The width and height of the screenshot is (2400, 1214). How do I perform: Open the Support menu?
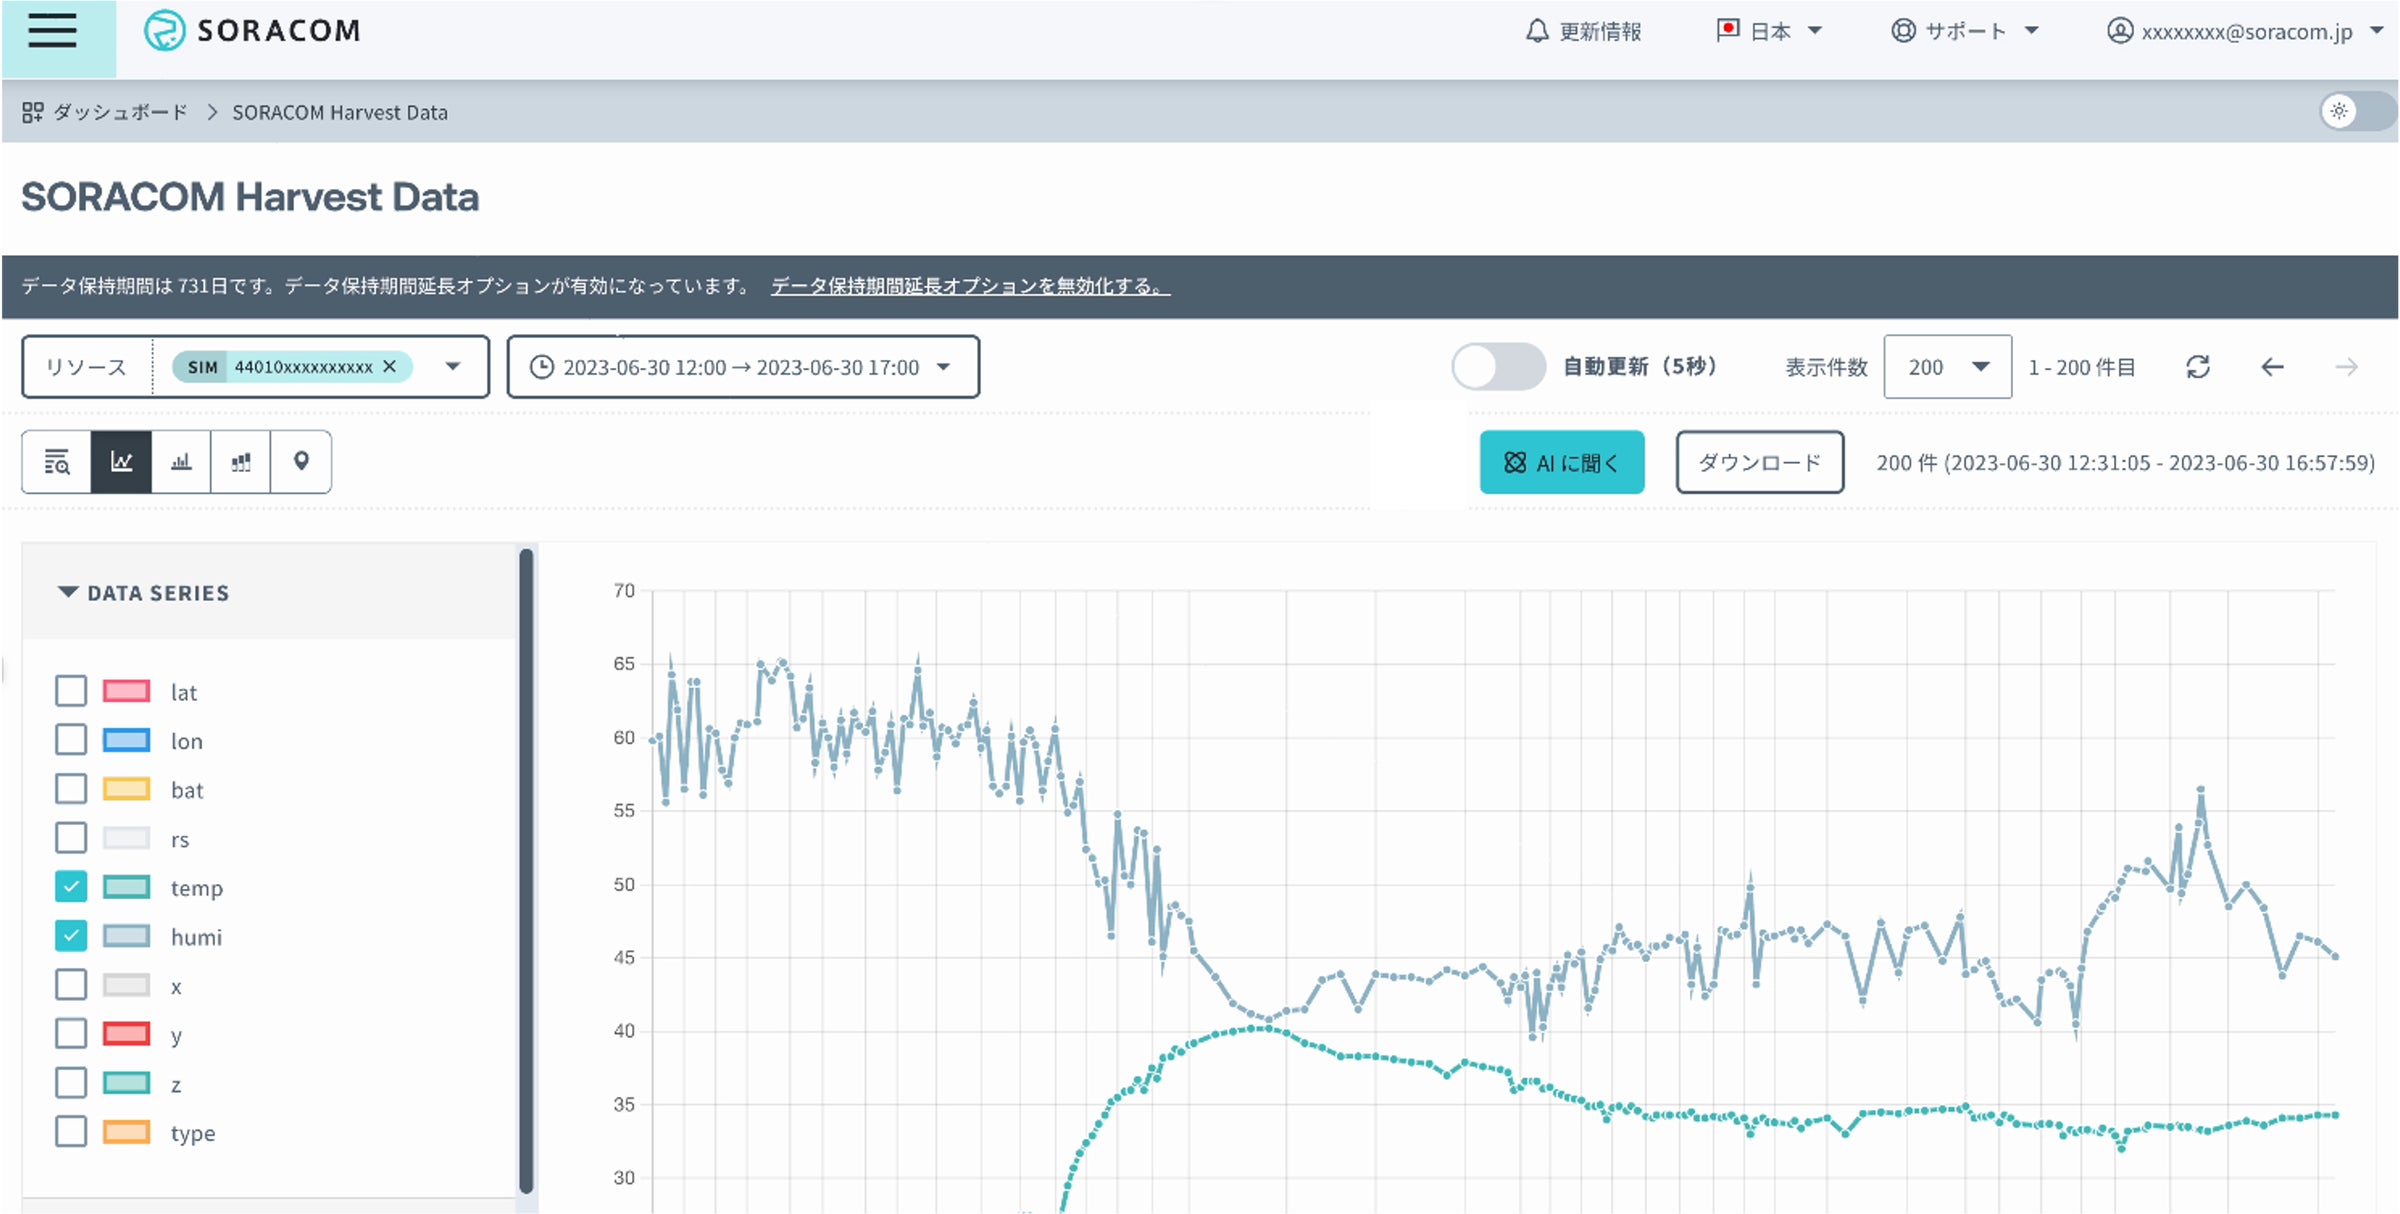click(x=1964, y=31)
